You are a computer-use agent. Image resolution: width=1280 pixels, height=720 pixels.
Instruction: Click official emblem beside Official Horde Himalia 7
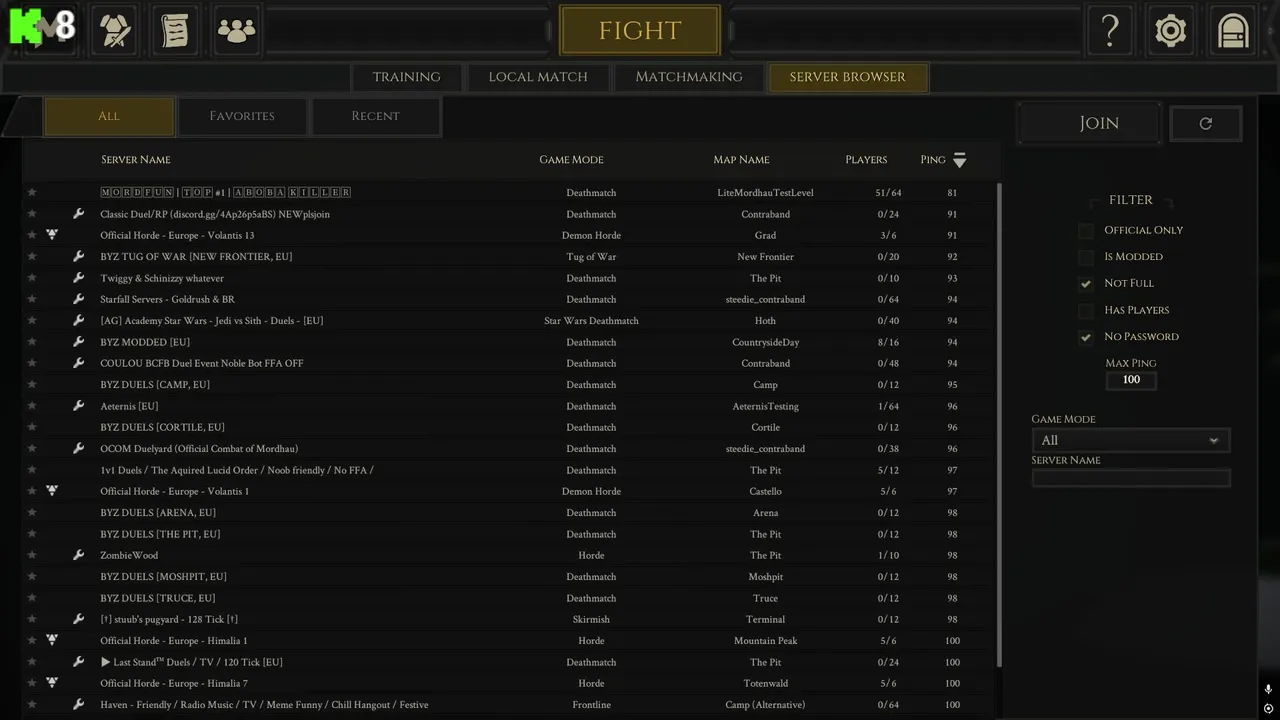(x=52, y=683)
